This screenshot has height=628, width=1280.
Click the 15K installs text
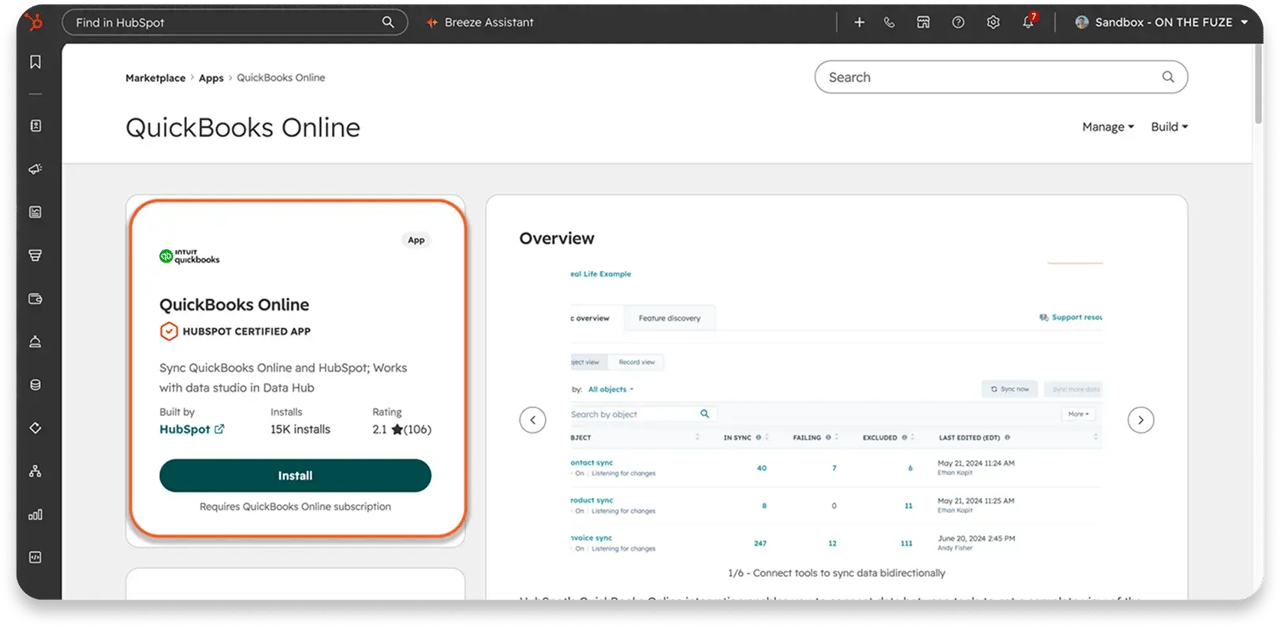pyautogui.click(x=300, y=429)
